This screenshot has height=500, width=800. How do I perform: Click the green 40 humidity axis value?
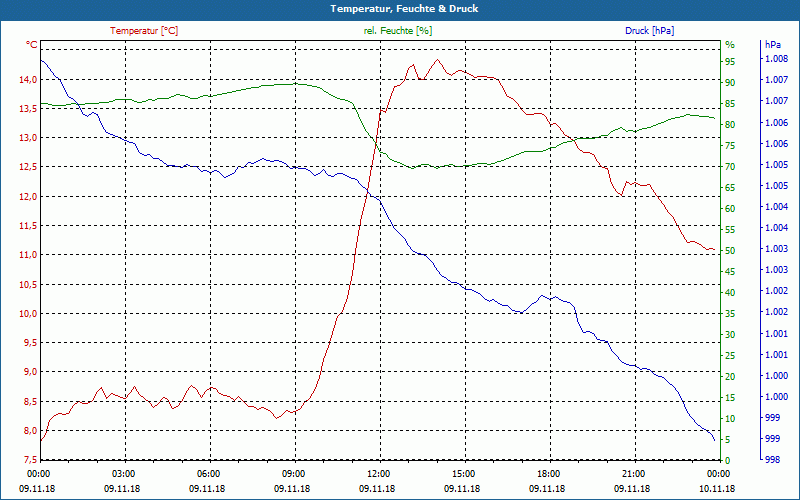tap(730, 292)
